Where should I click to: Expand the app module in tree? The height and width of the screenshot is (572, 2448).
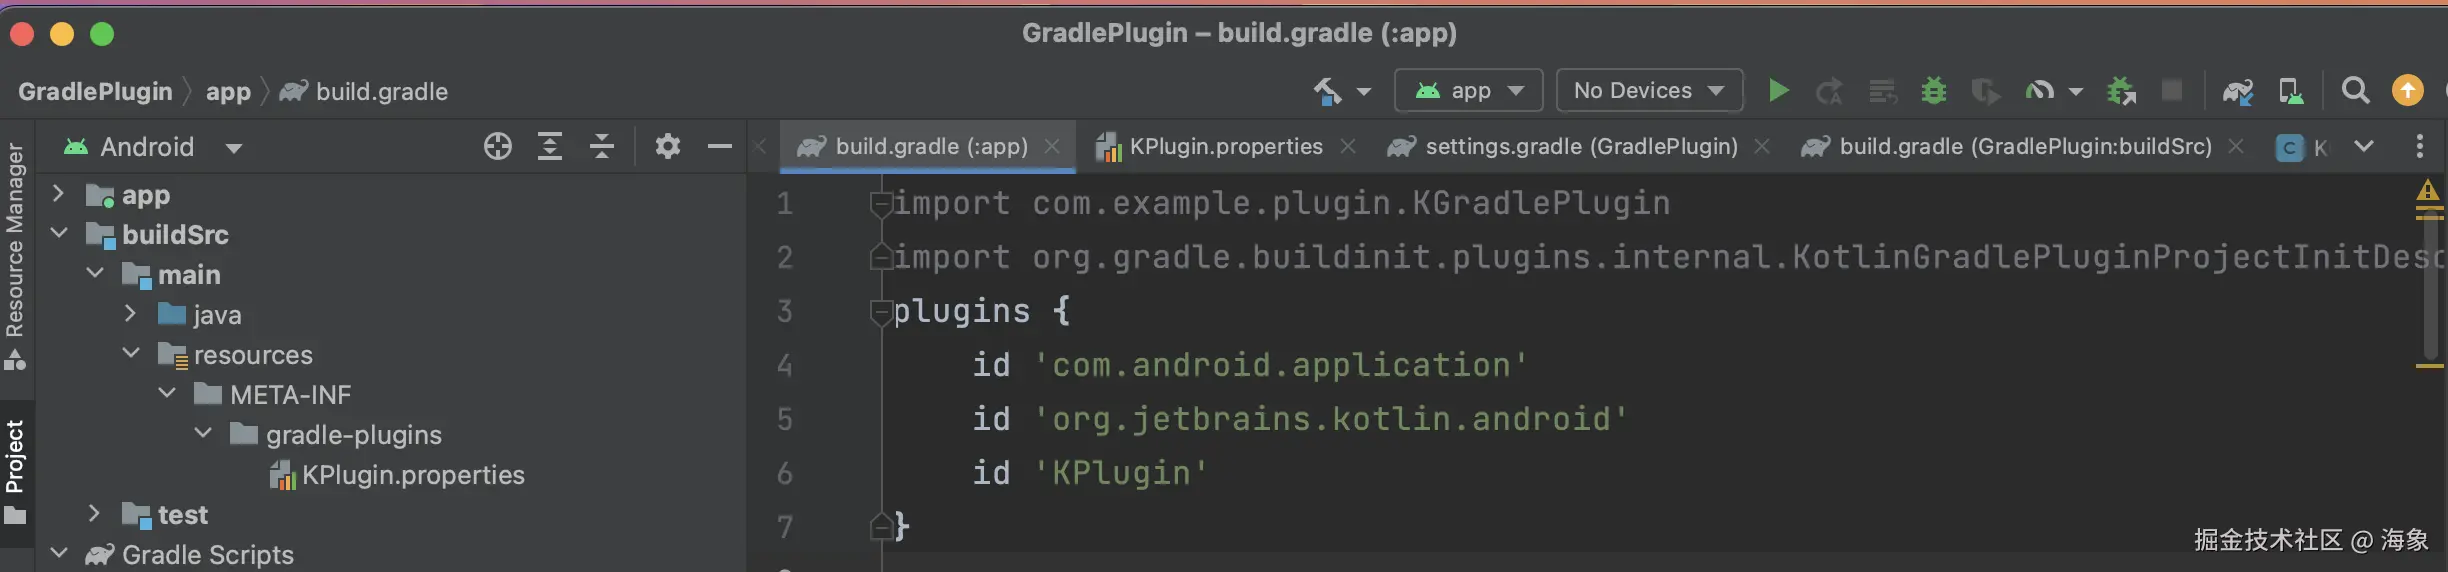[58, 194]
